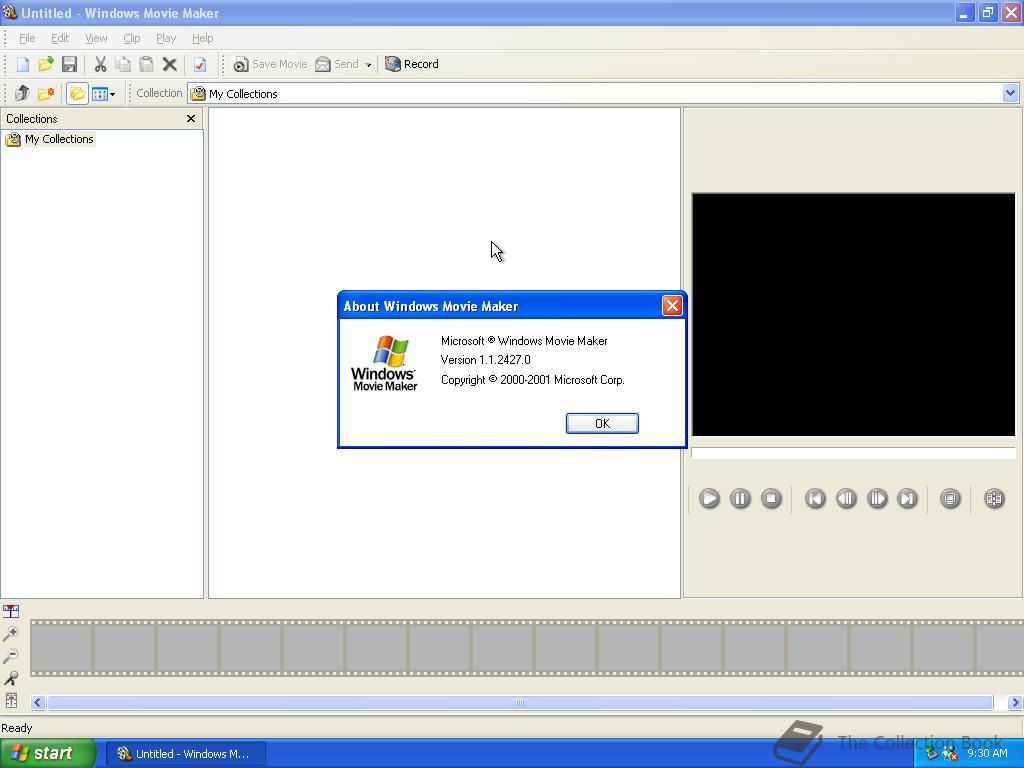1024x768 pixels.
Task: Click OK in the About dialog
Action: [x=602, y=423]
